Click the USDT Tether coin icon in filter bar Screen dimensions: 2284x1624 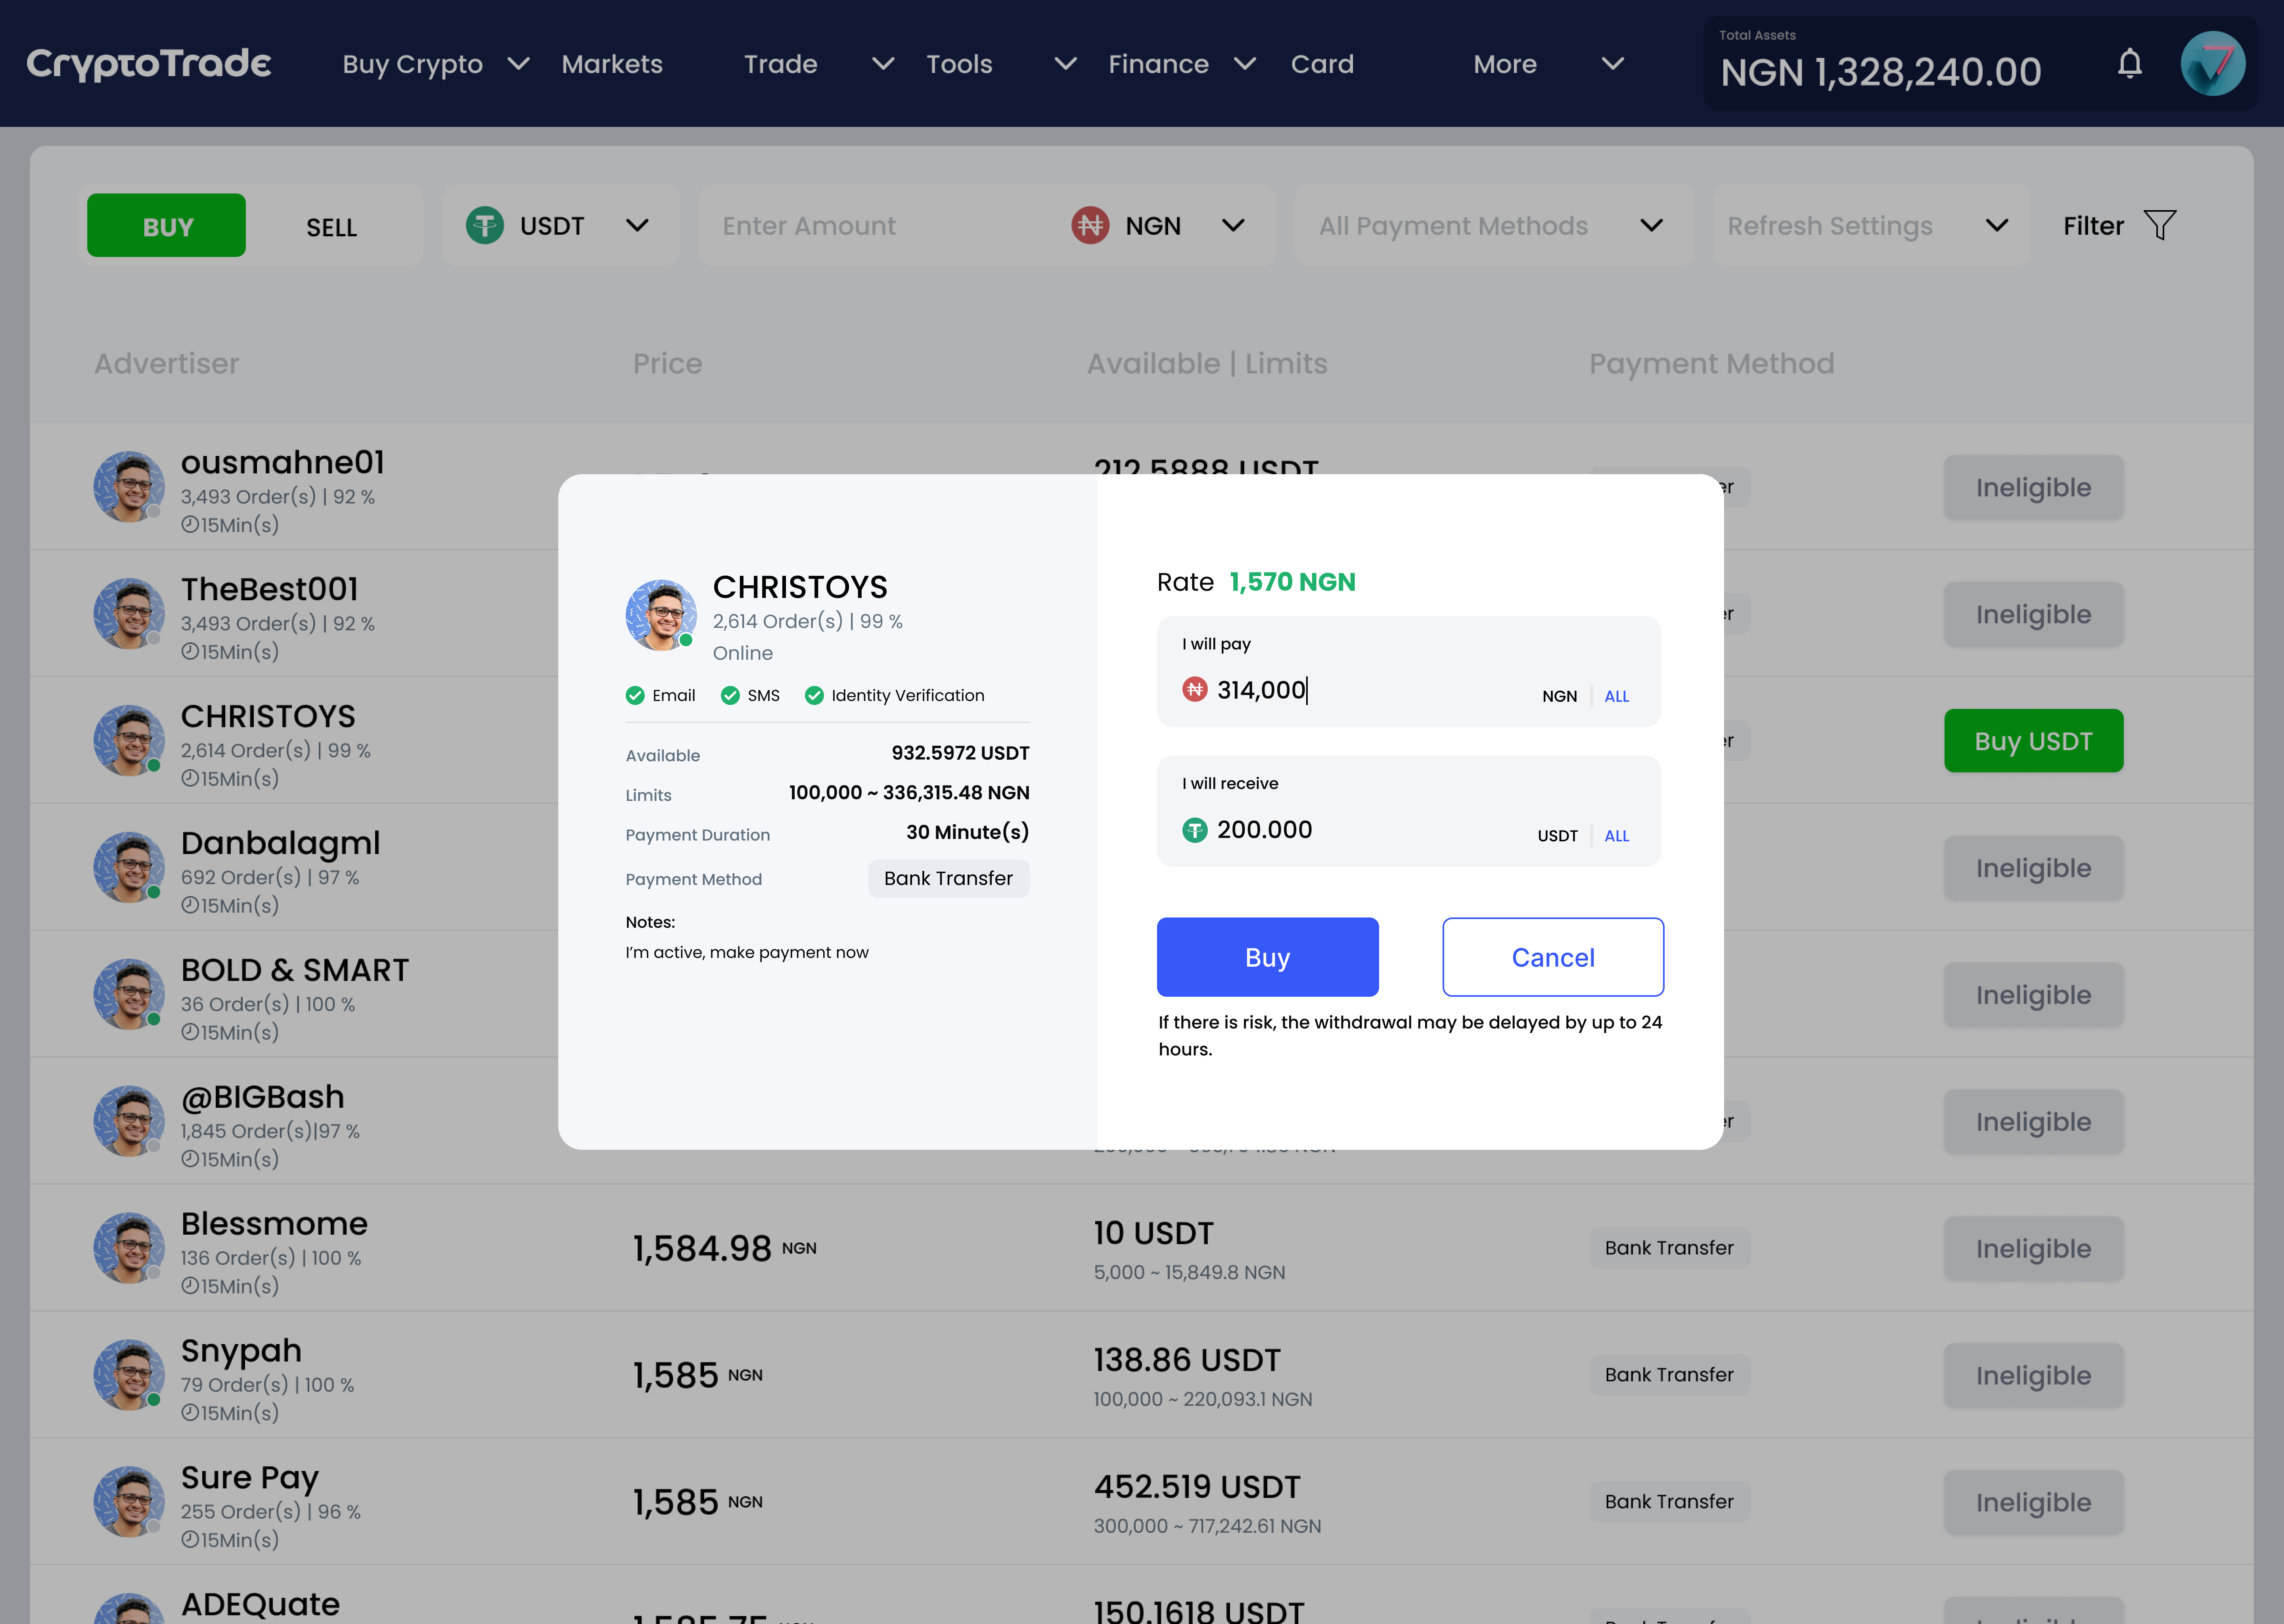485,225
